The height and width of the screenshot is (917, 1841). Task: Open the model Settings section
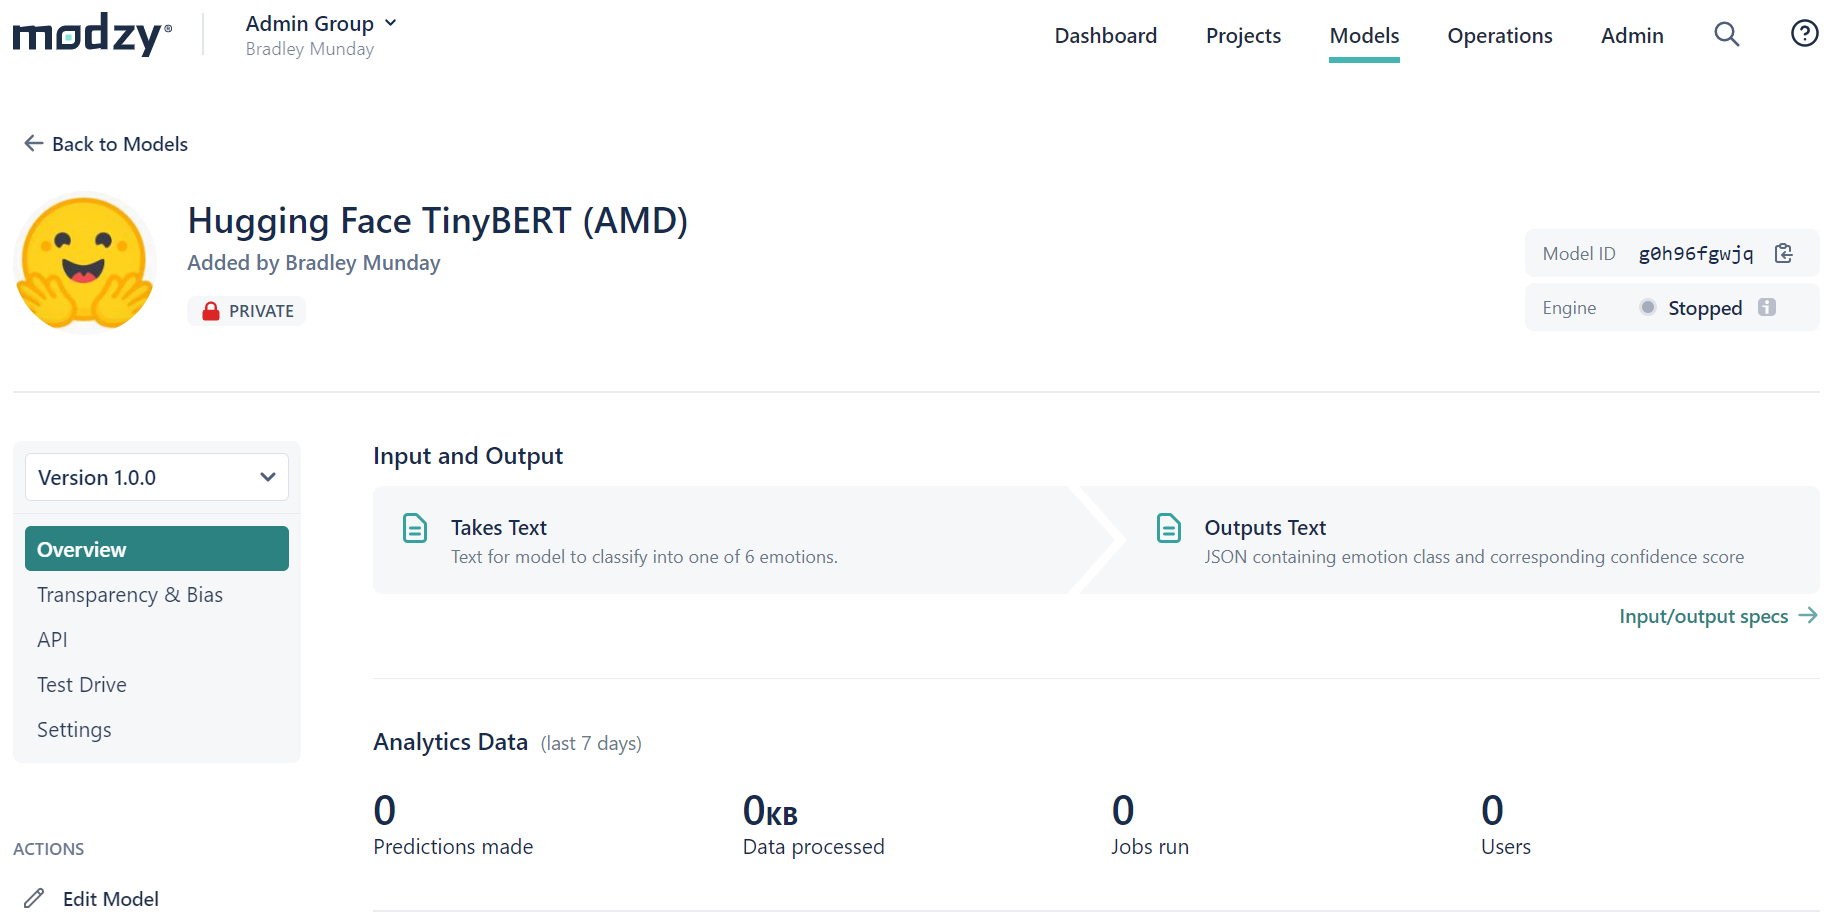(x=74, y=730)
